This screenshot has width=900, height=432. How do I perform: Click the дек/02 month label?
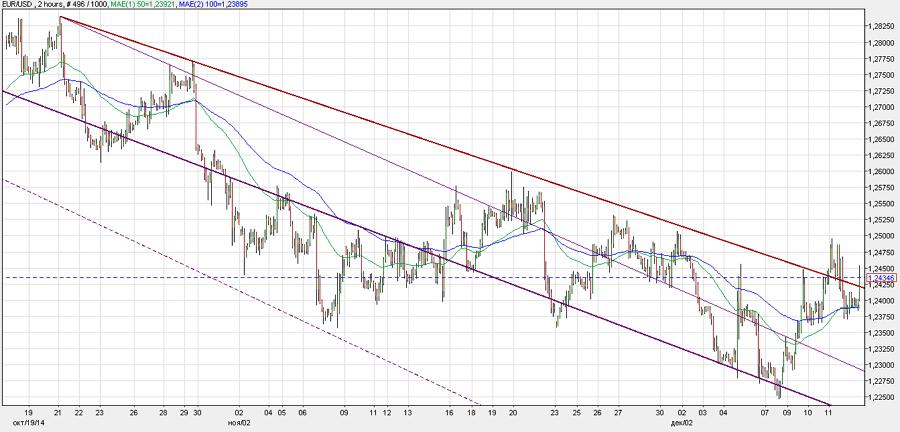pyautogui.click(x=680, y=421)
